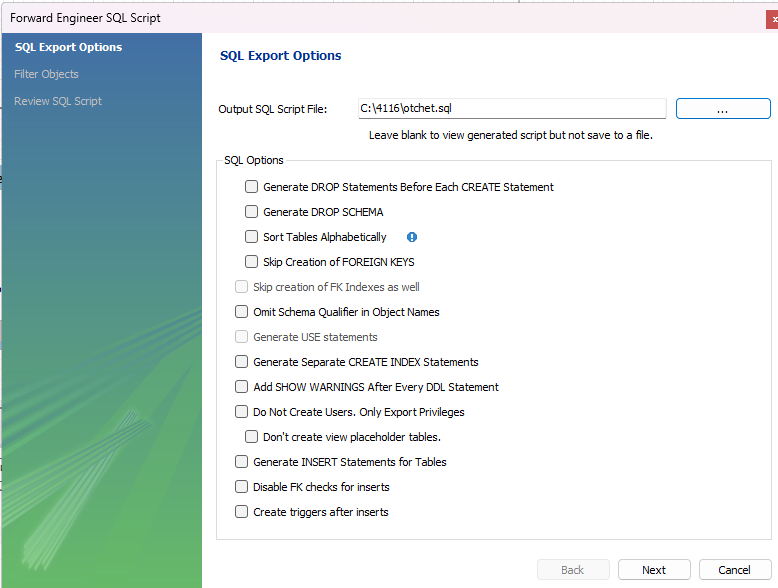Click the disabled Generate USE statements checkbox
Screen dimensions: 778x588
click(x=242, y=337)
